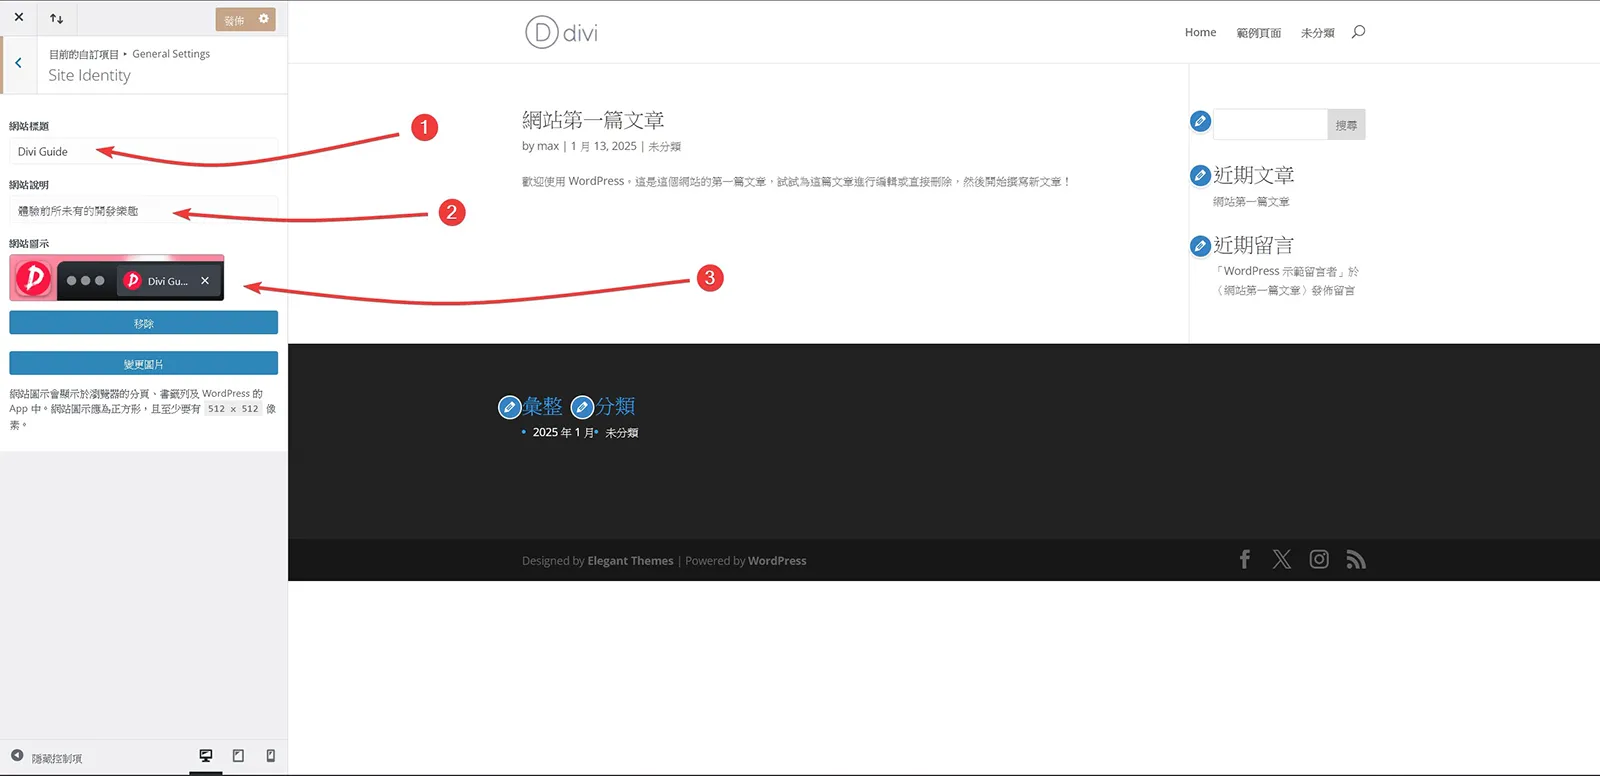Click the 發佈 publish button
Viewport: 1600px width, 776px height.
click(234, 20)
